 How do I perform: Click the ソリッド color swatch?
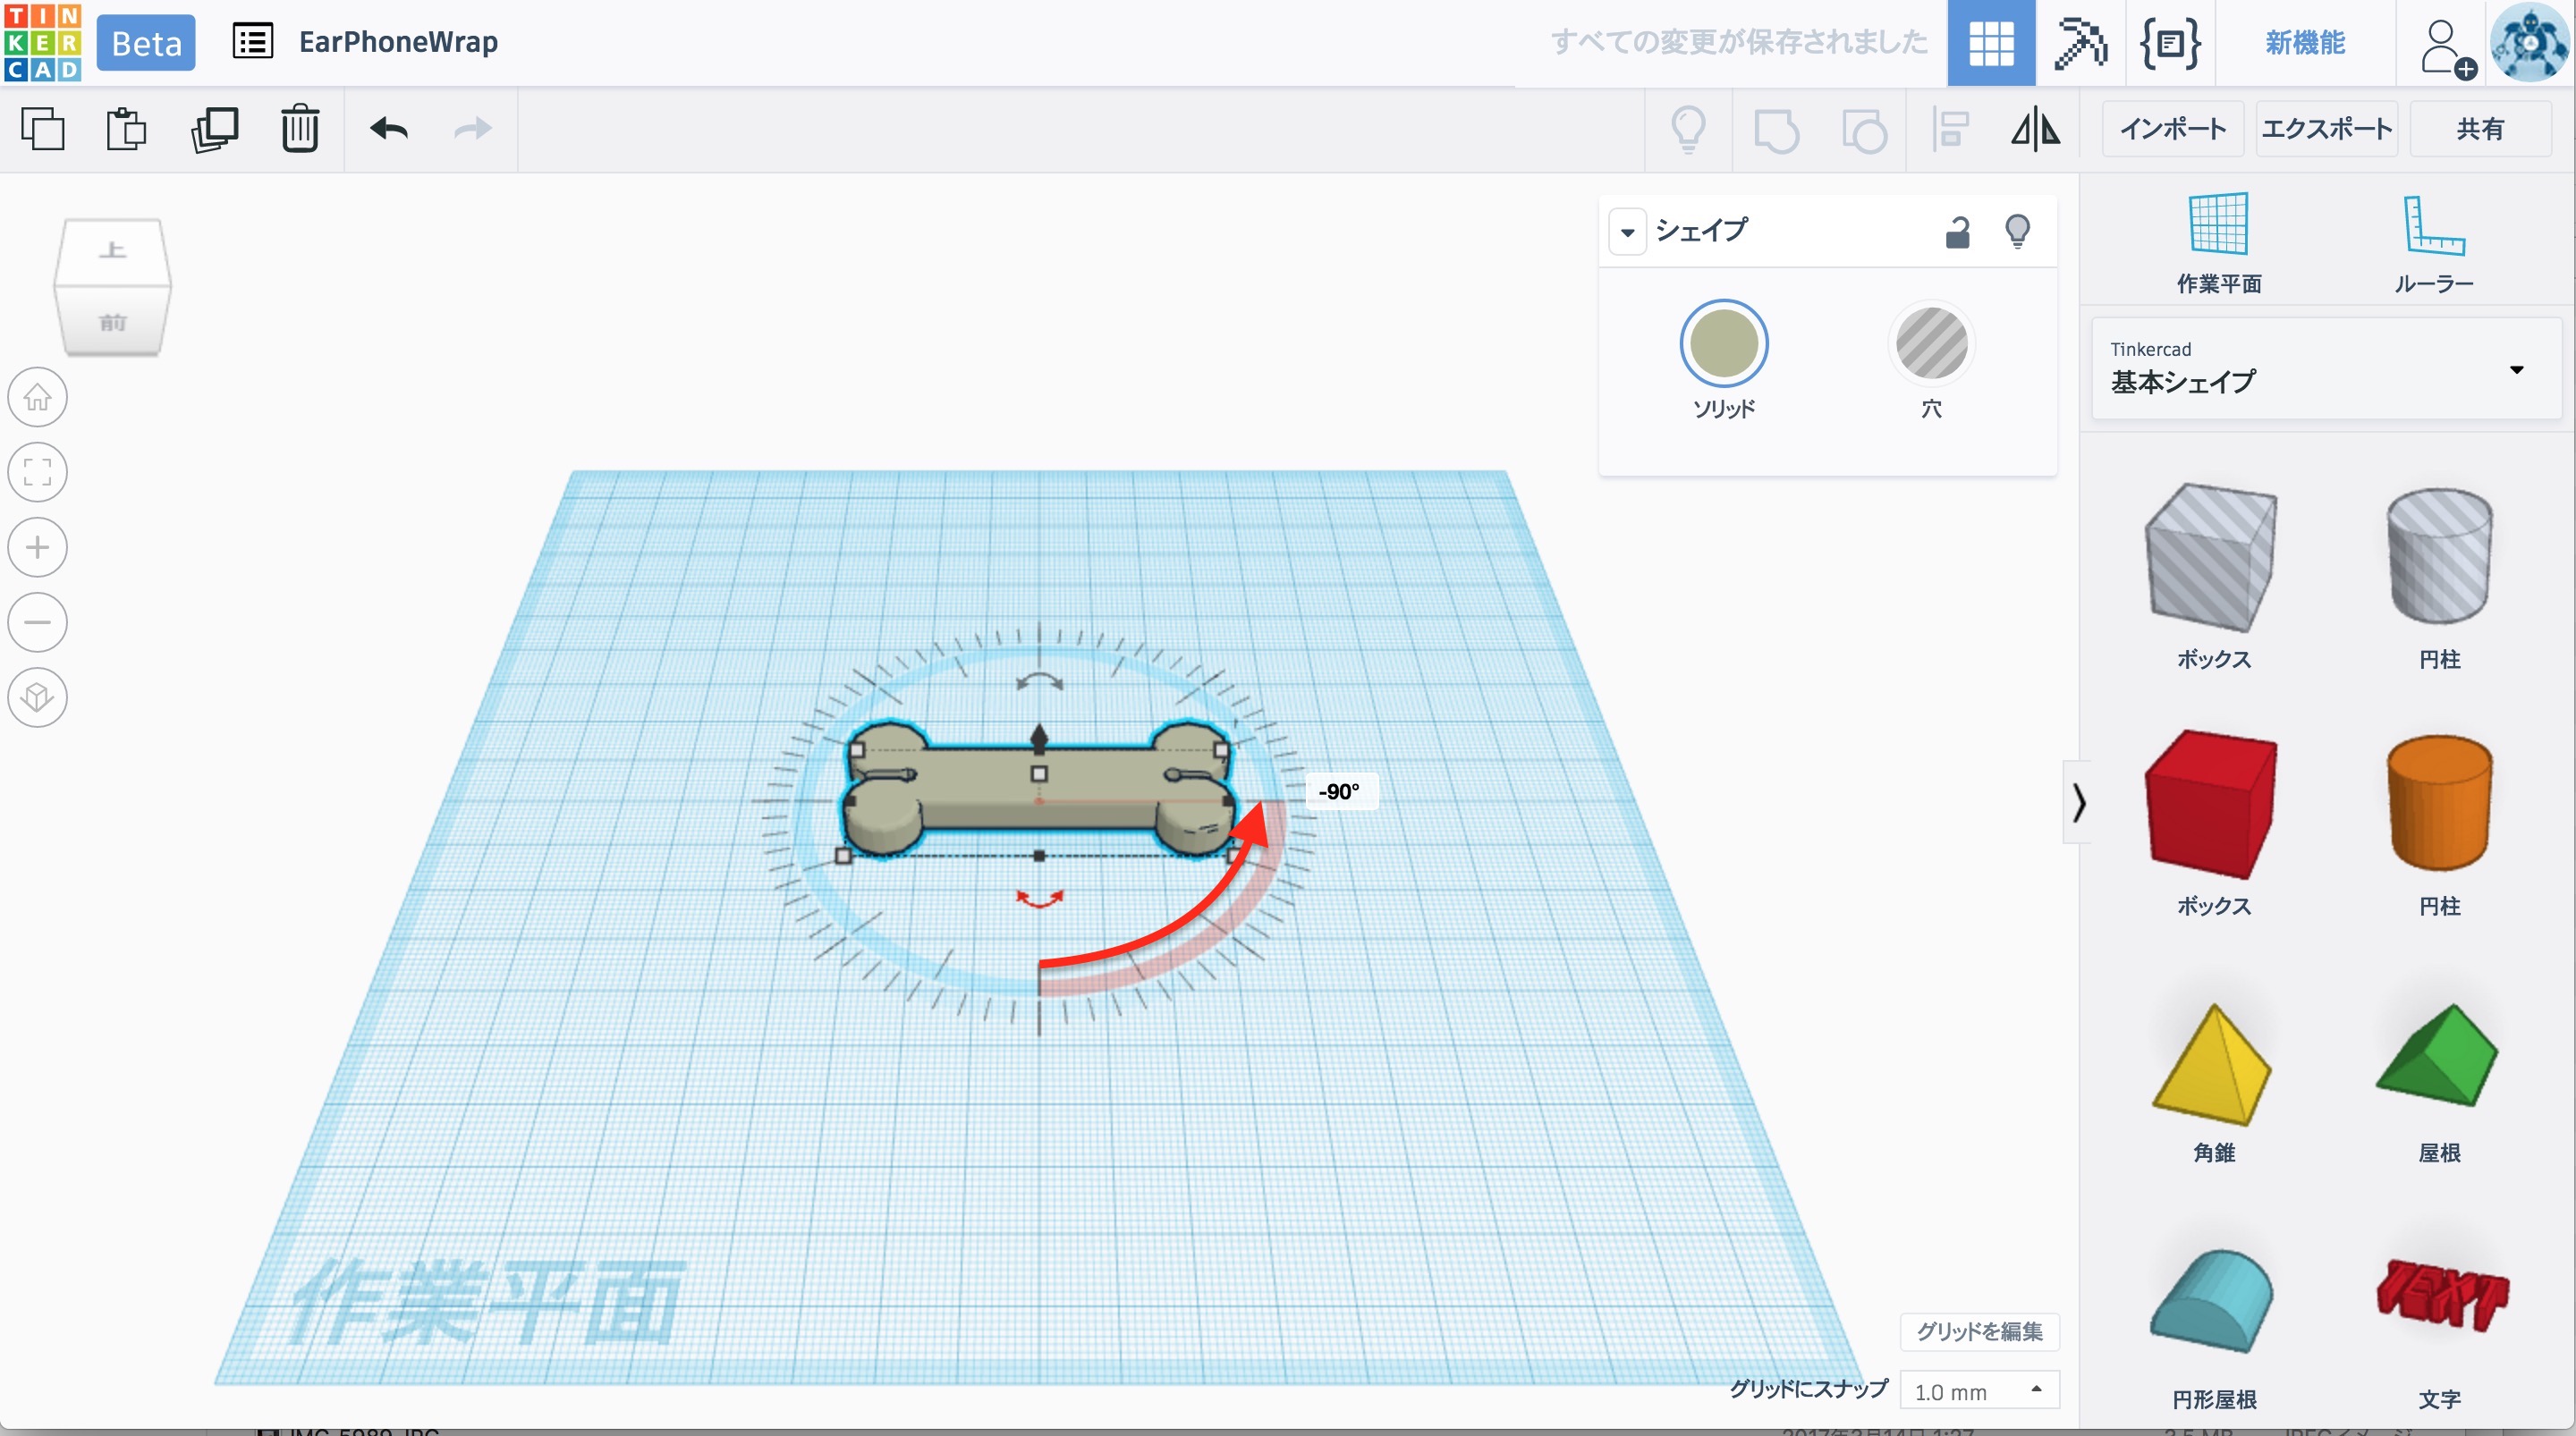1723,344
